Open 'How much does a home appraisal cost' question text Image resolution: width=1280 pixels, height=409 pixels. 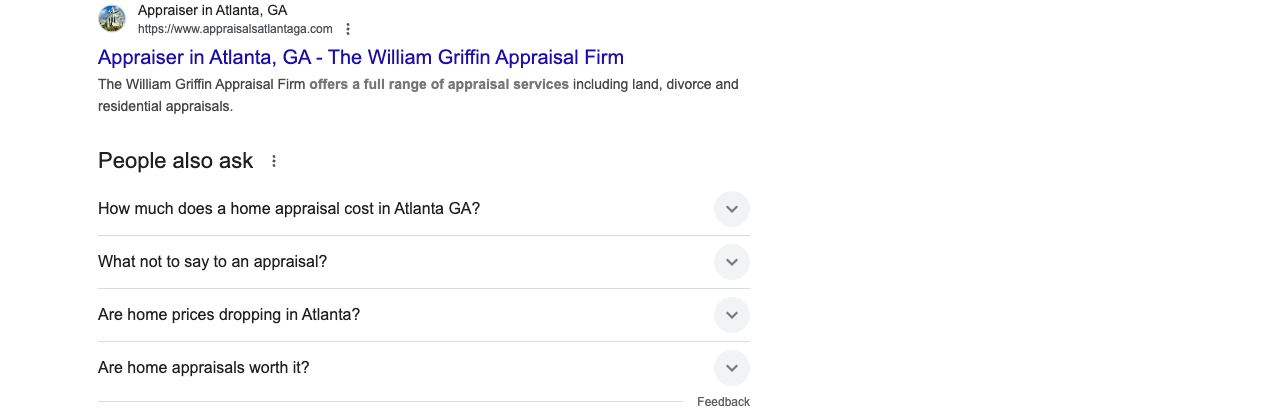(289, 209)
